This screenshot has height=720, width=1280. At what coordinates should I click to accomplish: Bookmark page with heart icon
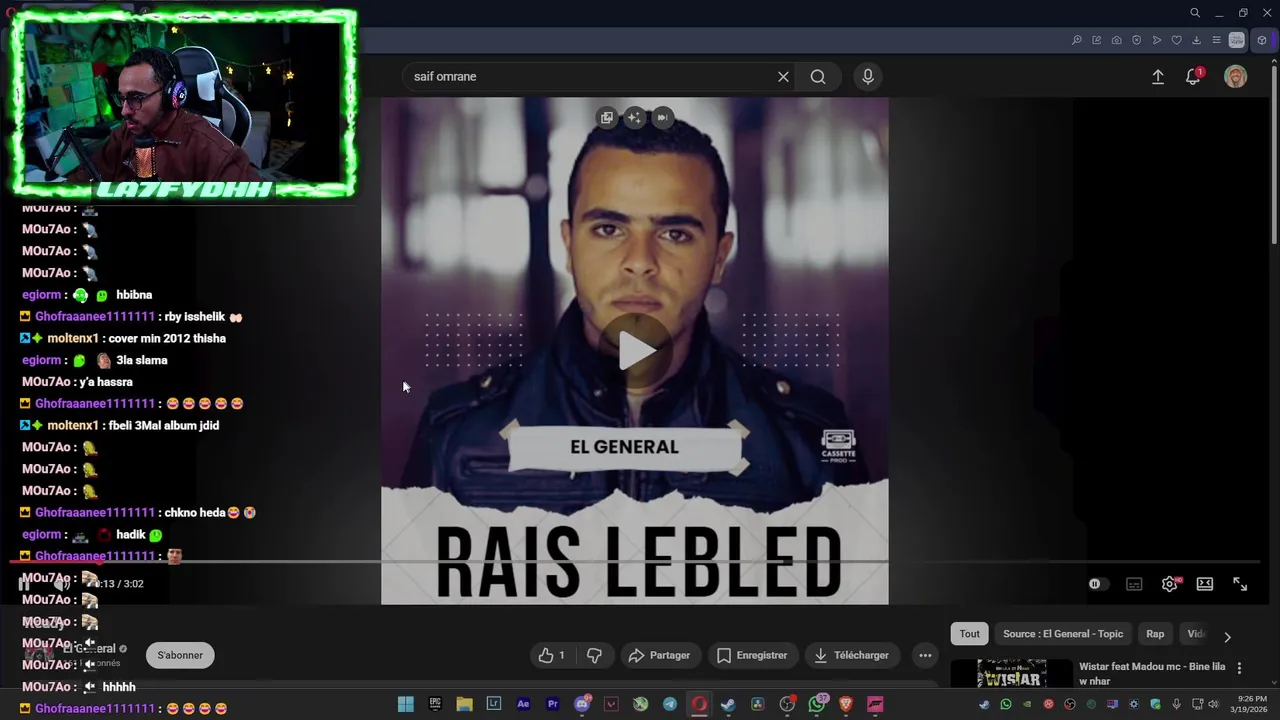[x=1176, y=41]
